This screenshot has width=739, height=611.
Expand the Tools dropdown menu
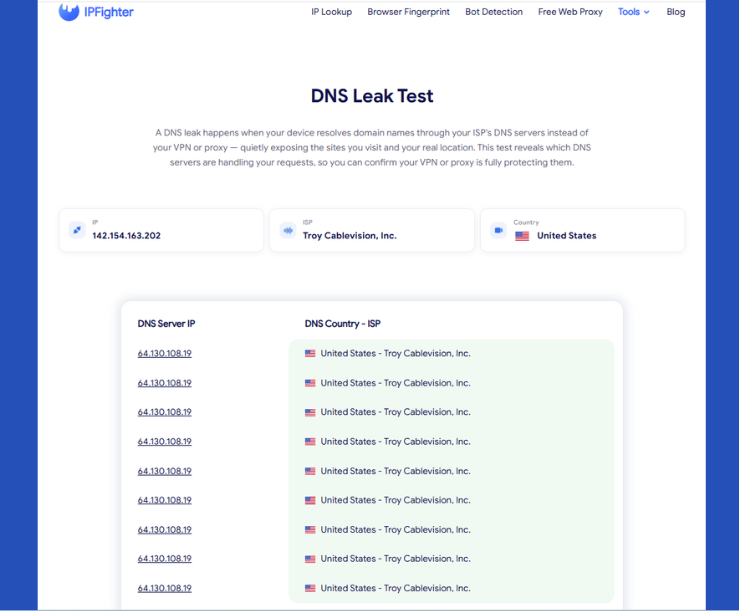[x=633, y=12]
